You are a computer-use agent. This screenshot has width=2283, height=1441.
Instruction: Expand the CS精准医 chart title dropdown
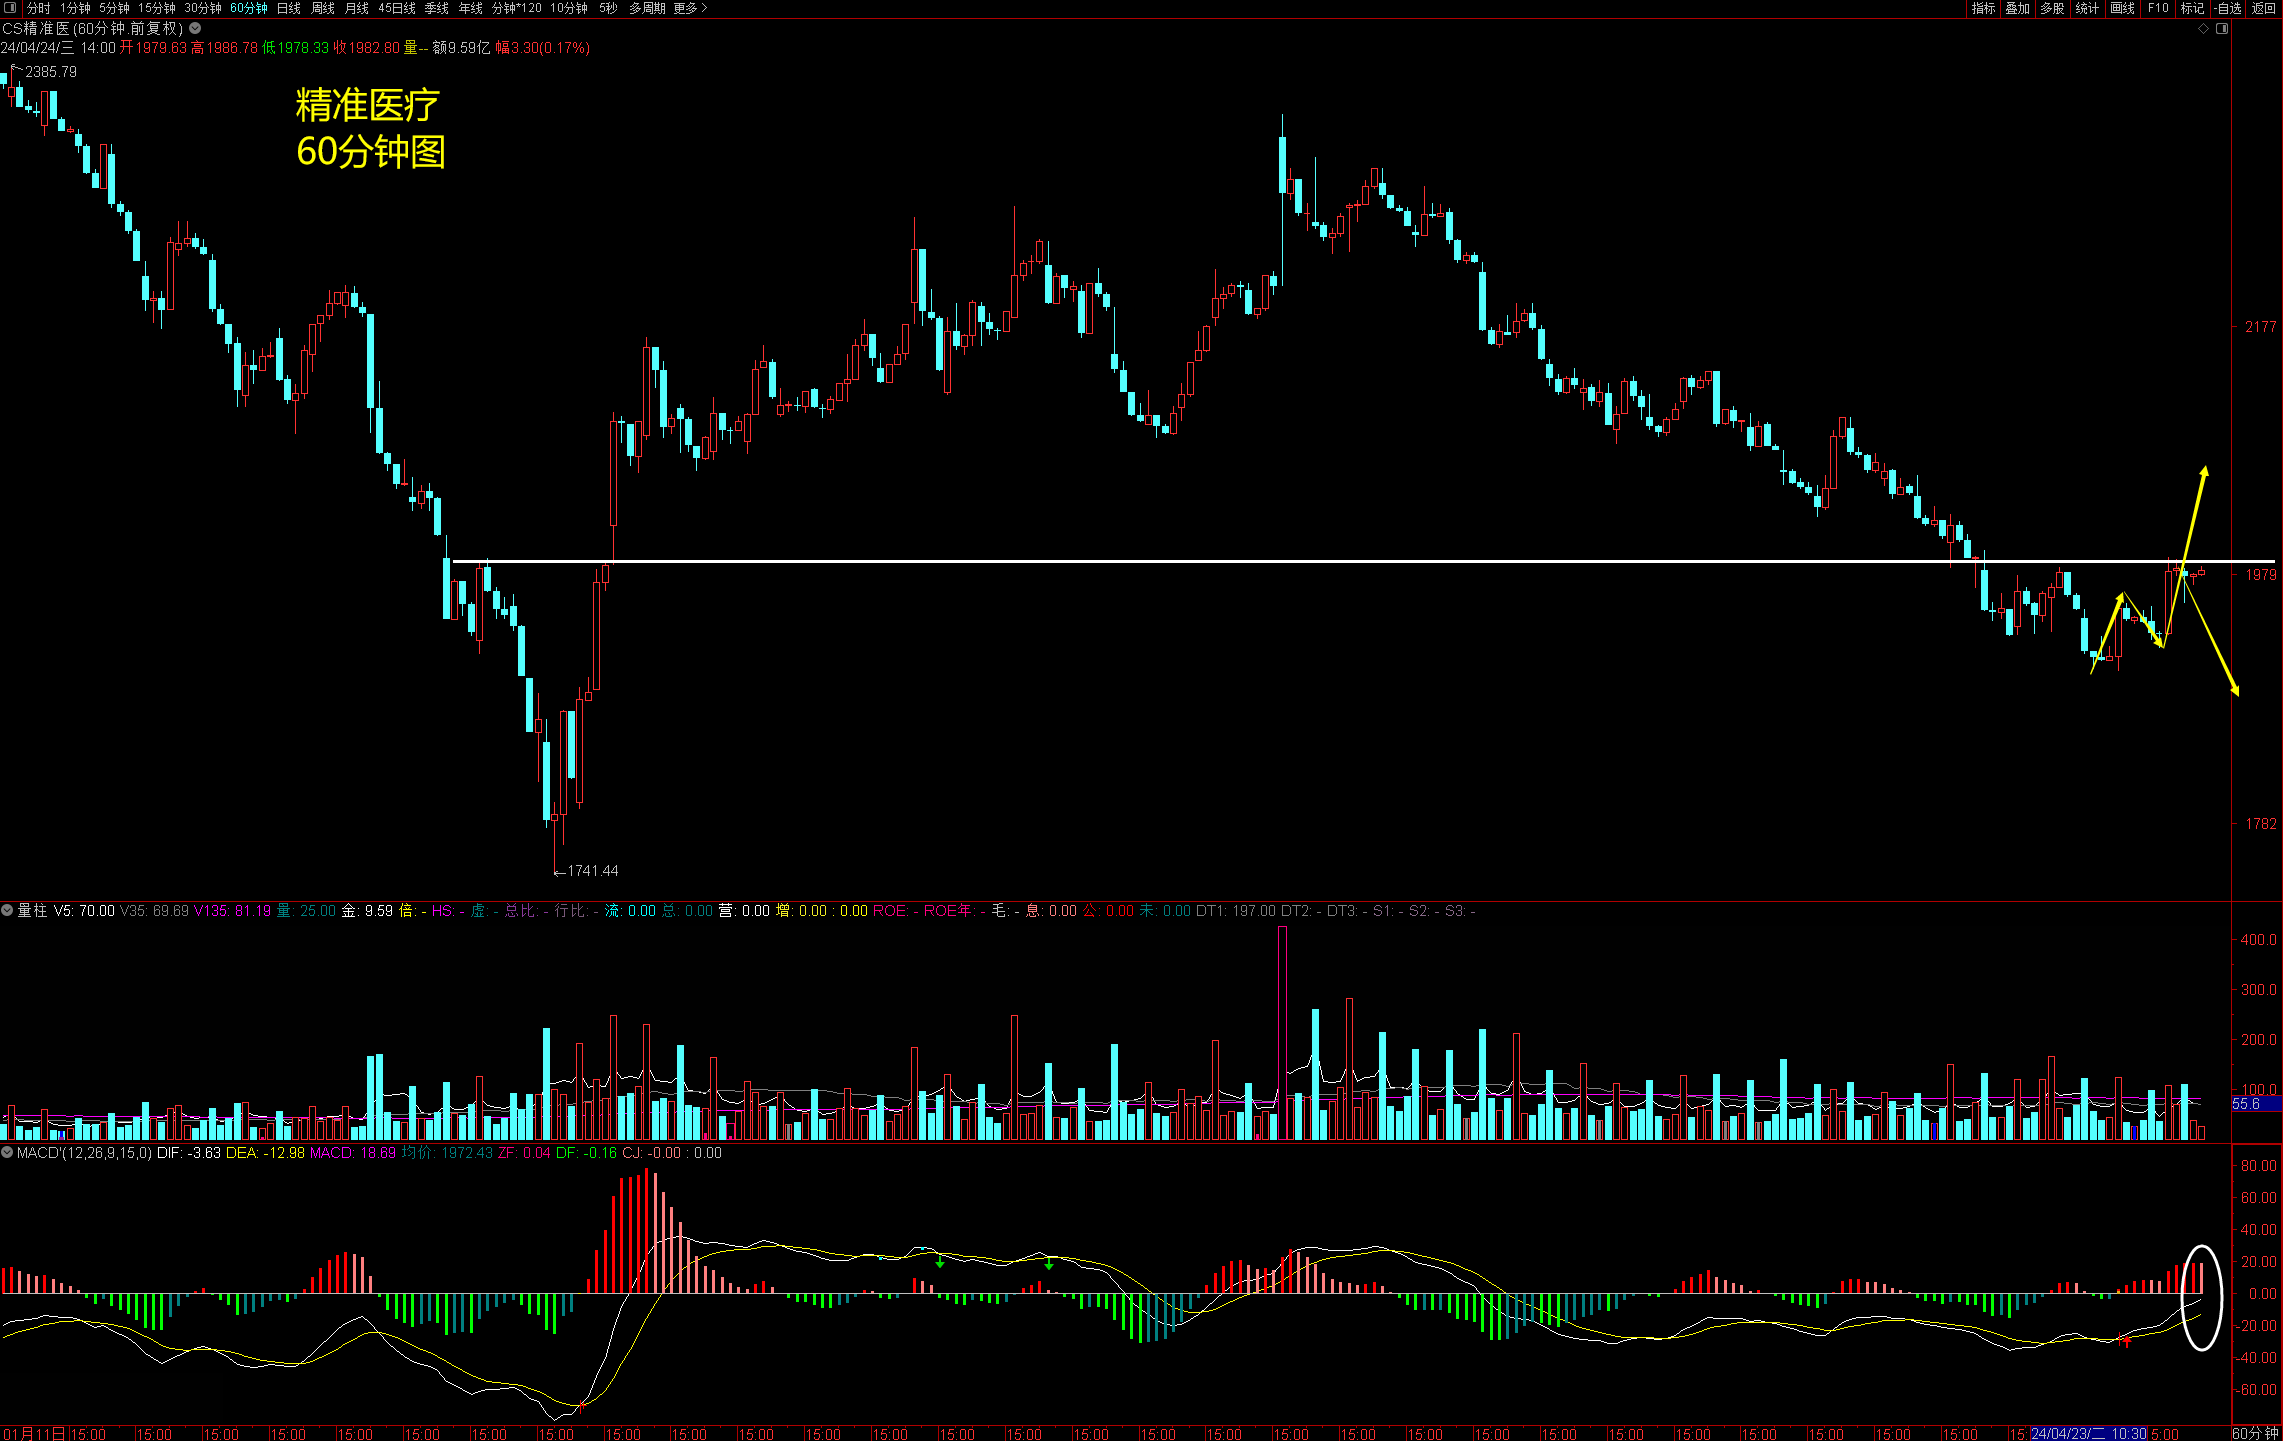pyautogui.click(x=196, y=29)
